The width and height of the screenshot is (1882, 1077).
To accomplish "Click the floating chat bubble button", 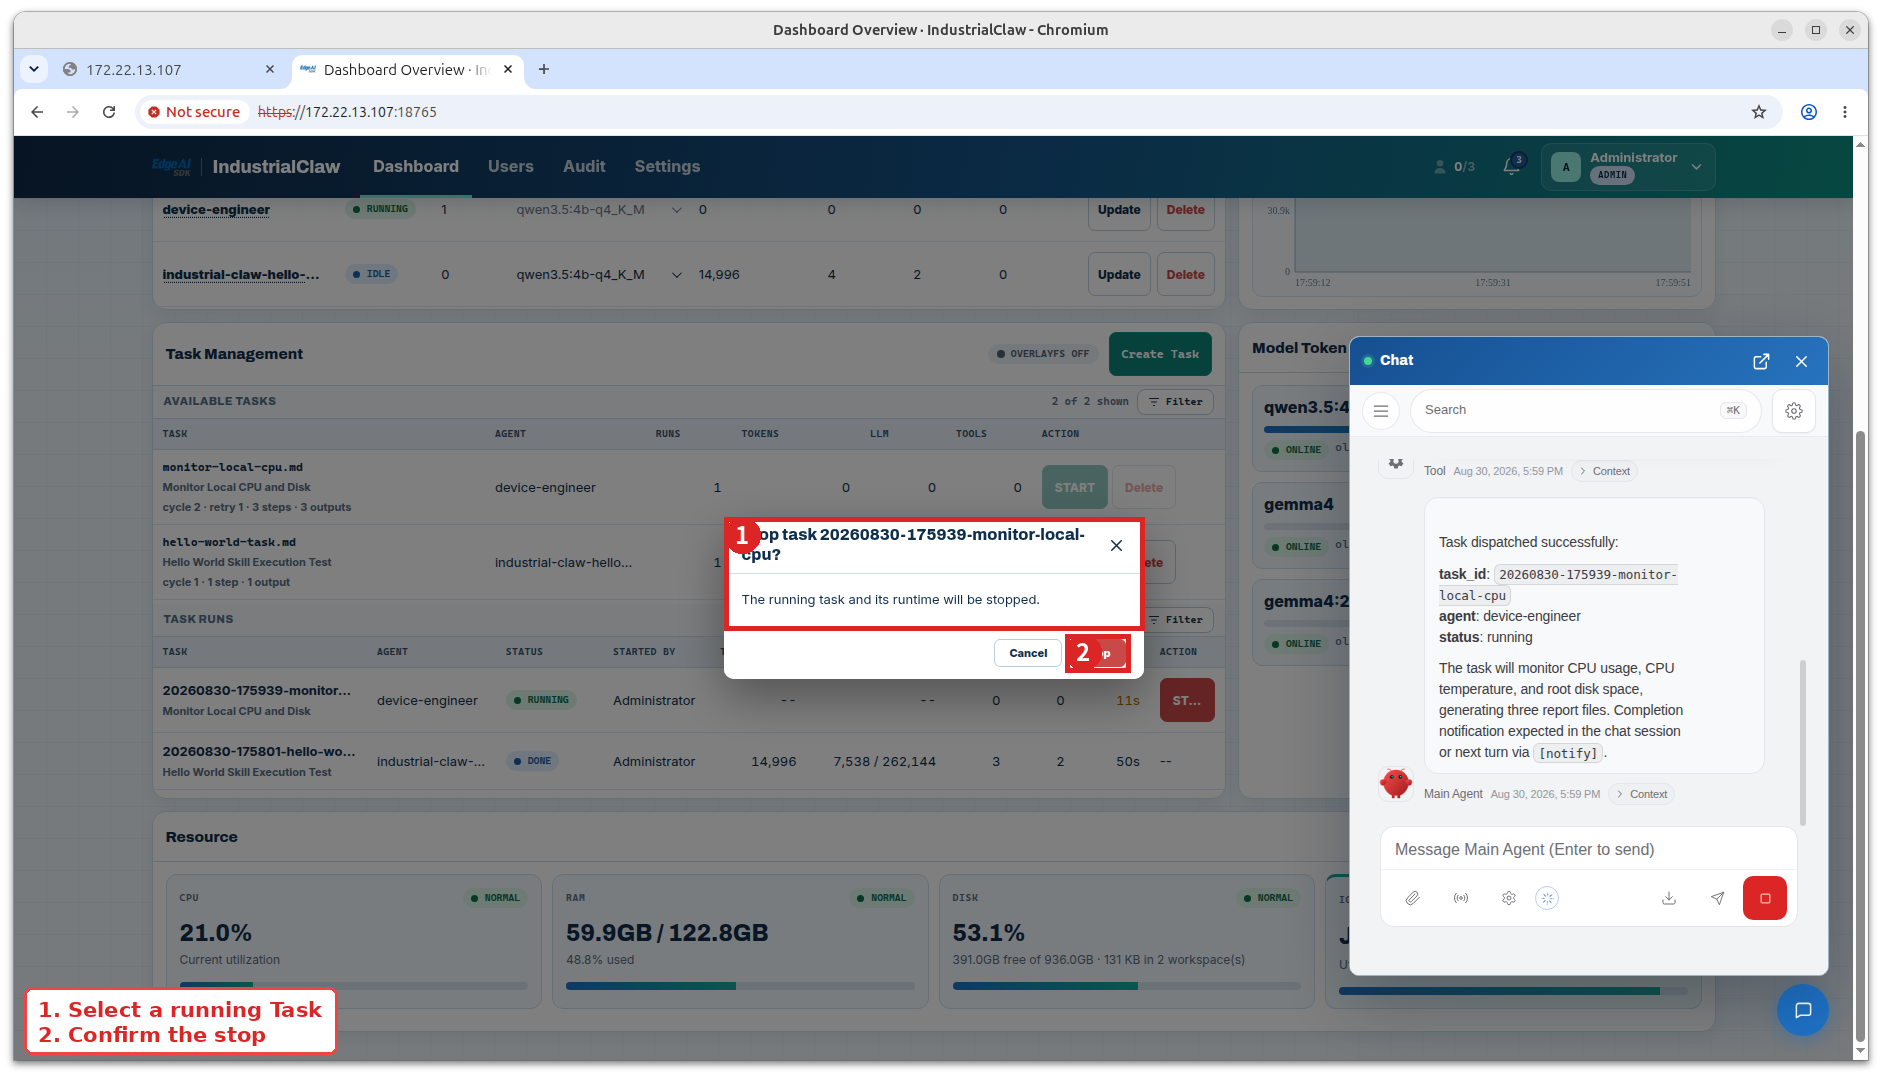I will coord(1803,1010).
